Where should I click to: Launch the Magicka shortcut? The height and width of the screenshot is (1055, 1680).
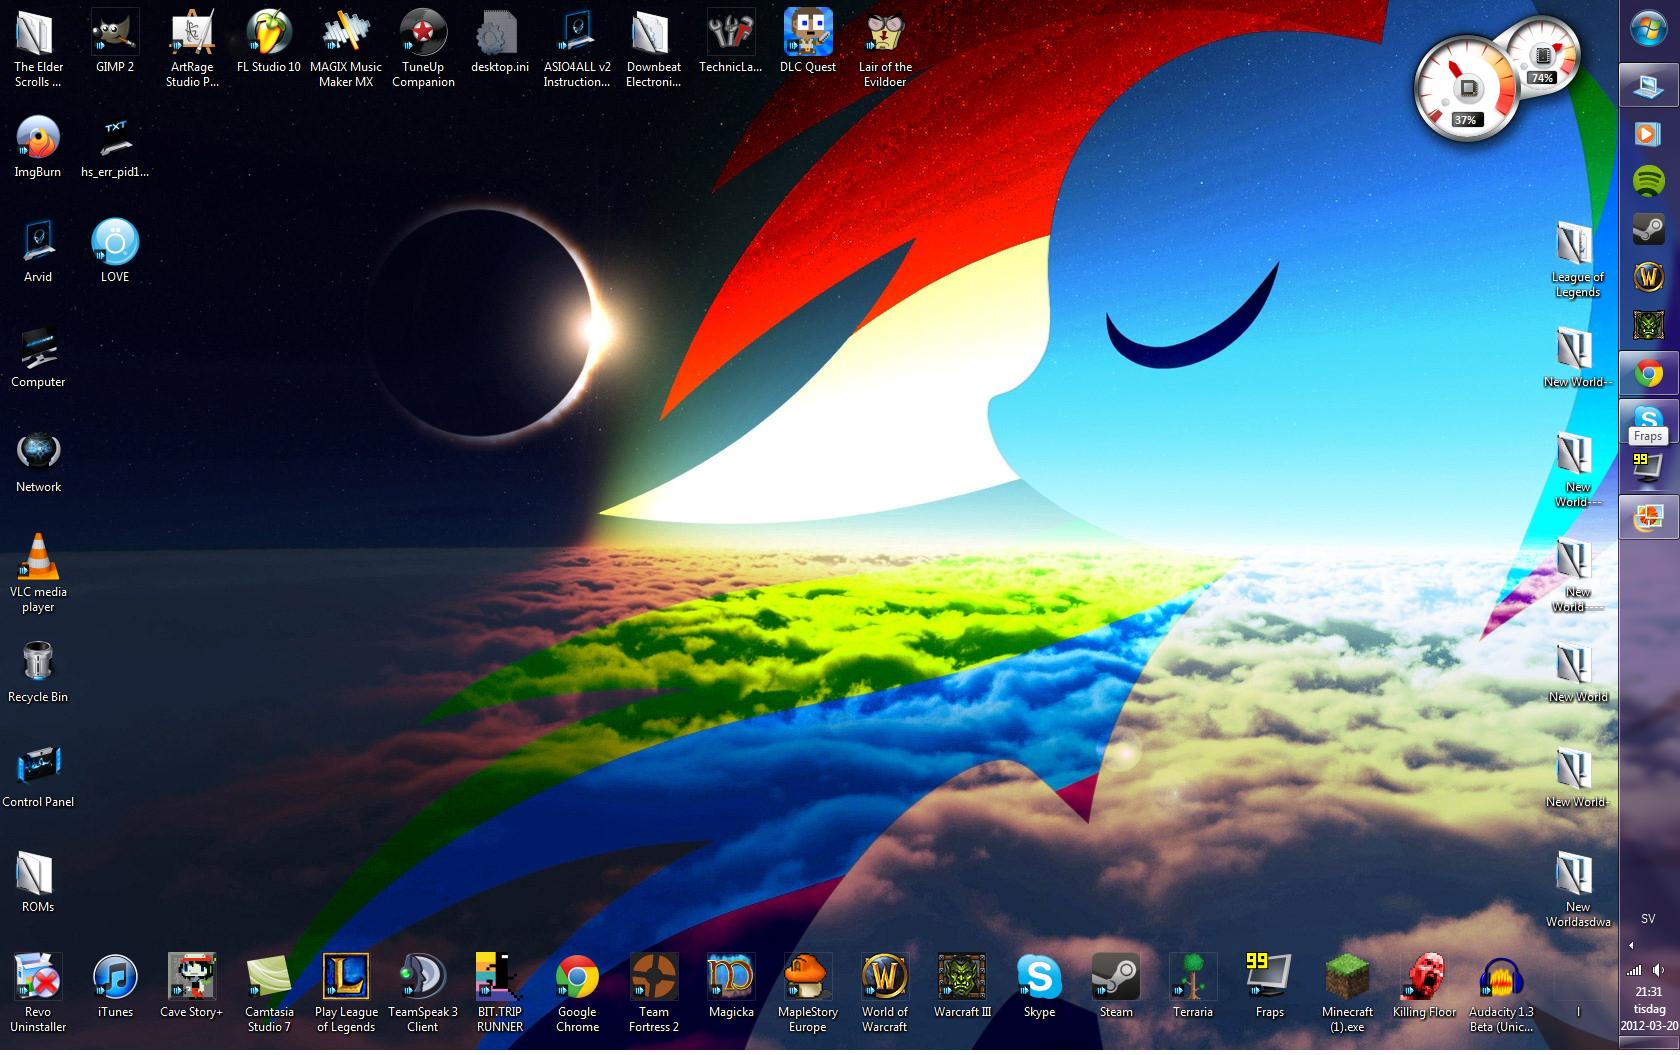731,986
